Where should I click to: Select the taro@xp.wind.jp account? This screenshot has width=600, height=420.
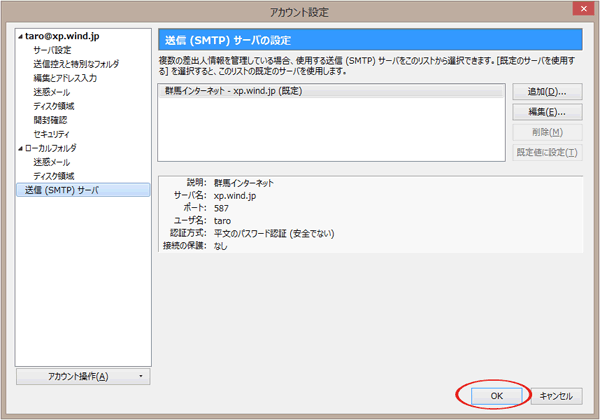pyautogui.click(x=62, y=36)
